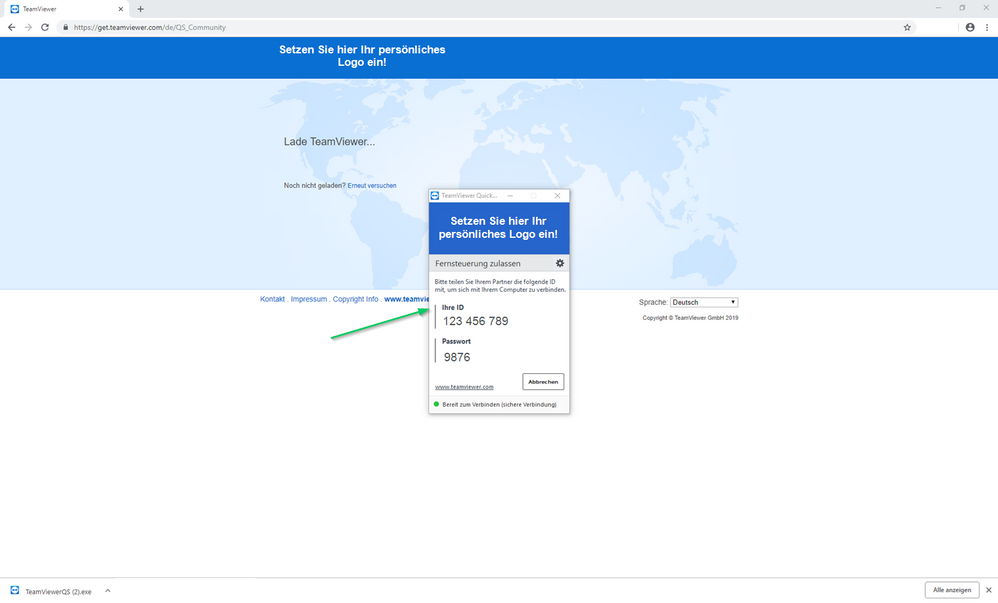Click the padlock site security icon

click(65, 27)
